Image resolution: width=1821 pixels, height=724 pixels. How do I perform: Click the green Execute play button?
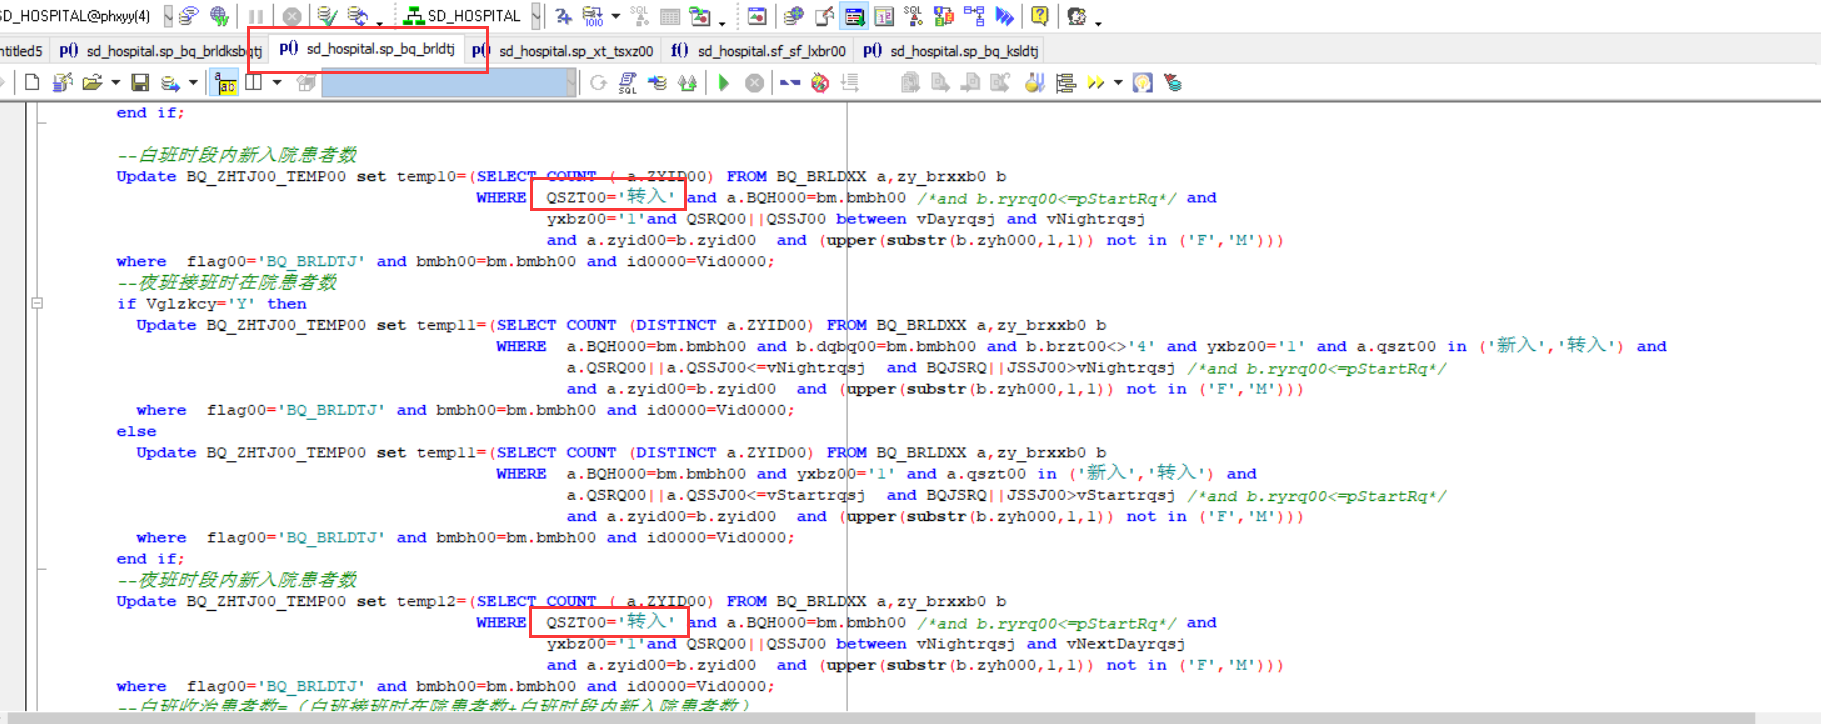(x=724, y=83)
